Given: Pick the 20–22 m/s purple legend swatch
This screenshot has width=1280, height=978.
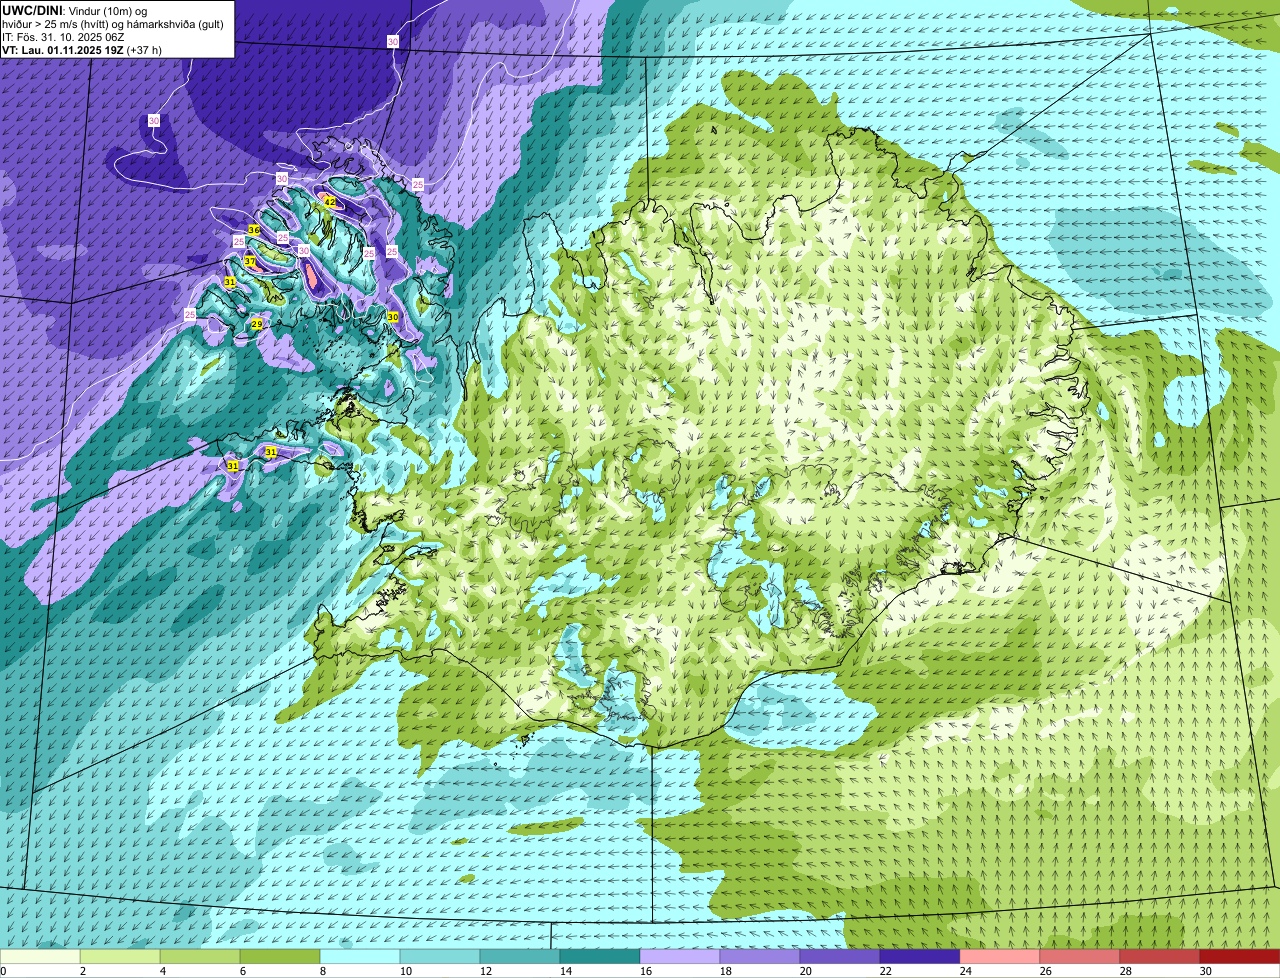Looking at the screenshot, I should pos(840,957).
